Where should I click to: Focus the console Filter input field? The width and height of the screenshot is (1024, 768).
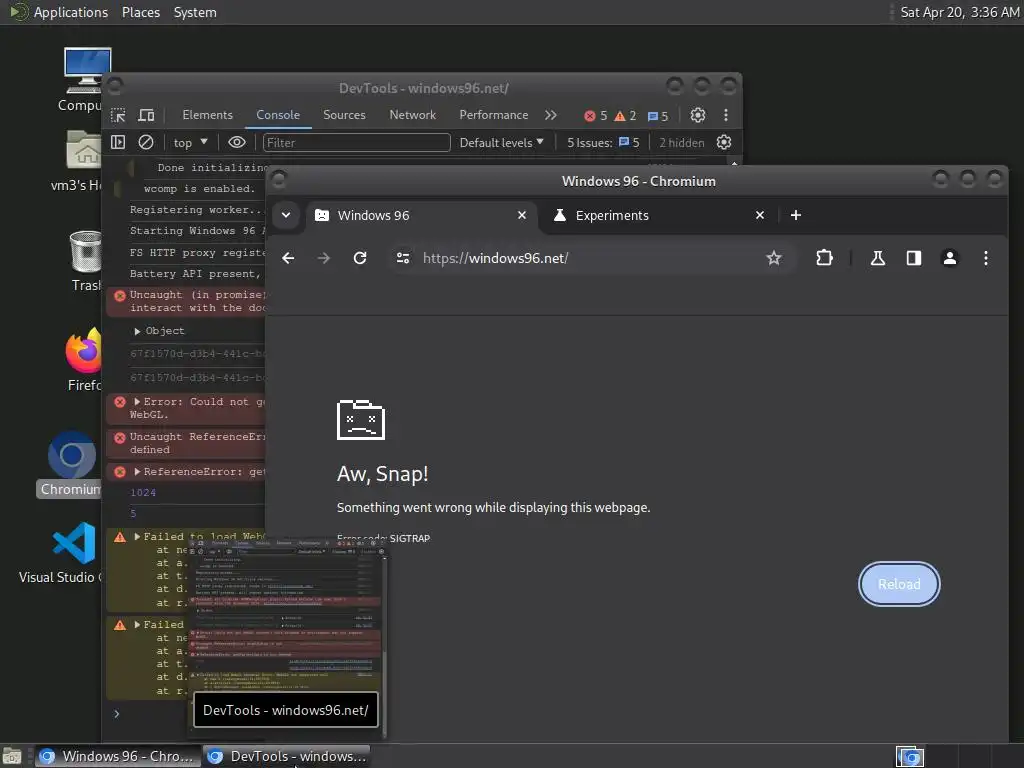pyautogui.click(x=357, y=142)
